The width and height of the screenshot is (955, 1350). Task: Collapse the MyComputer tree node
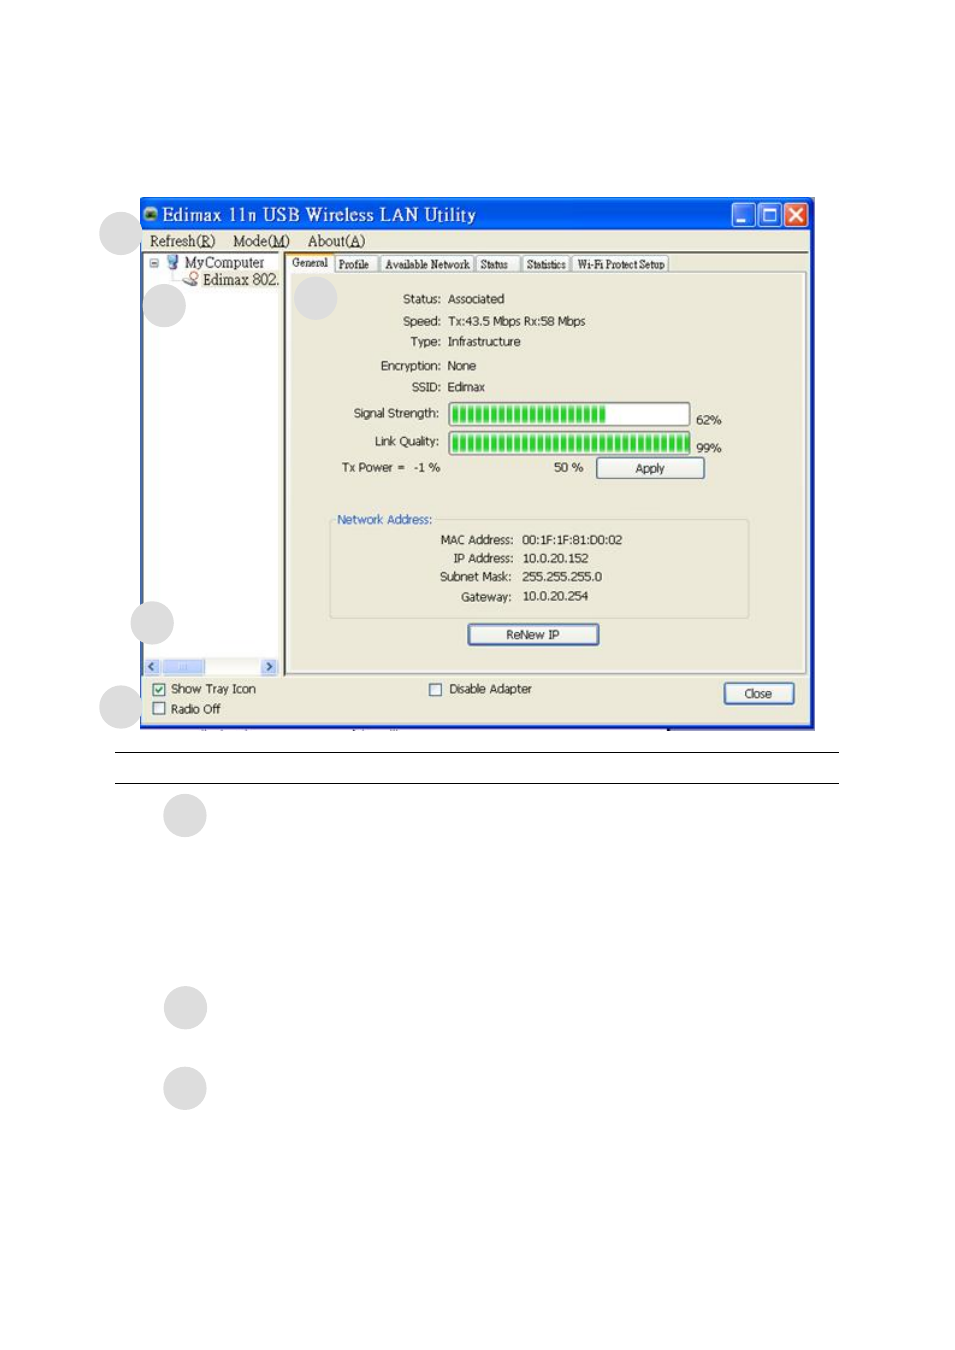[154, 263]
